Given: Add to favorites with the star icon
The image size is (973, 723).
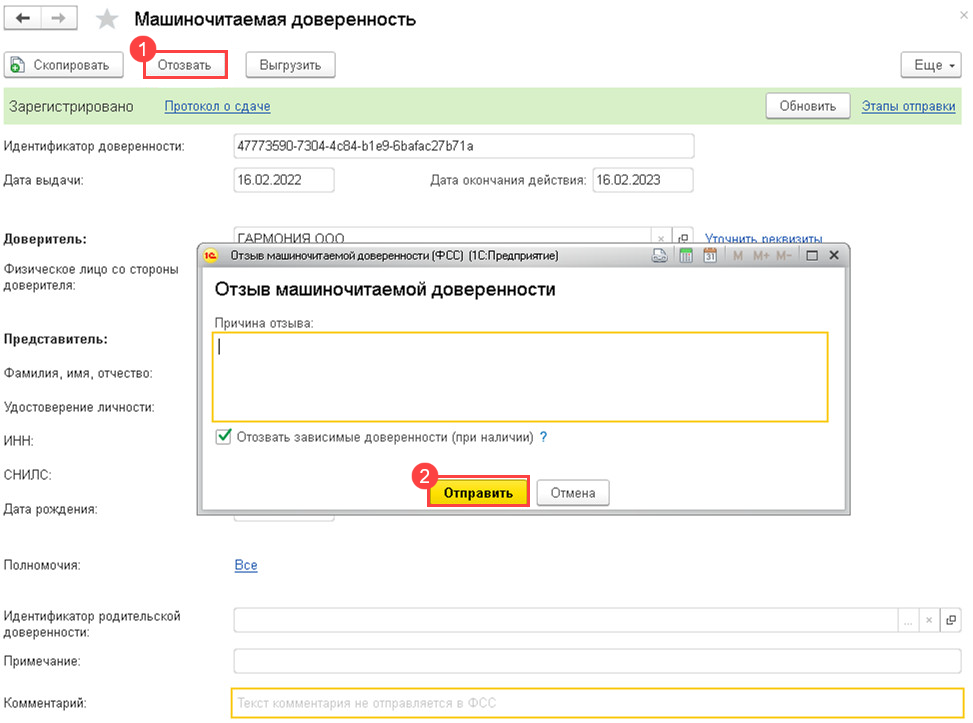Looking at the screenshot, I should pyautogui.click(x=107, y=19).
